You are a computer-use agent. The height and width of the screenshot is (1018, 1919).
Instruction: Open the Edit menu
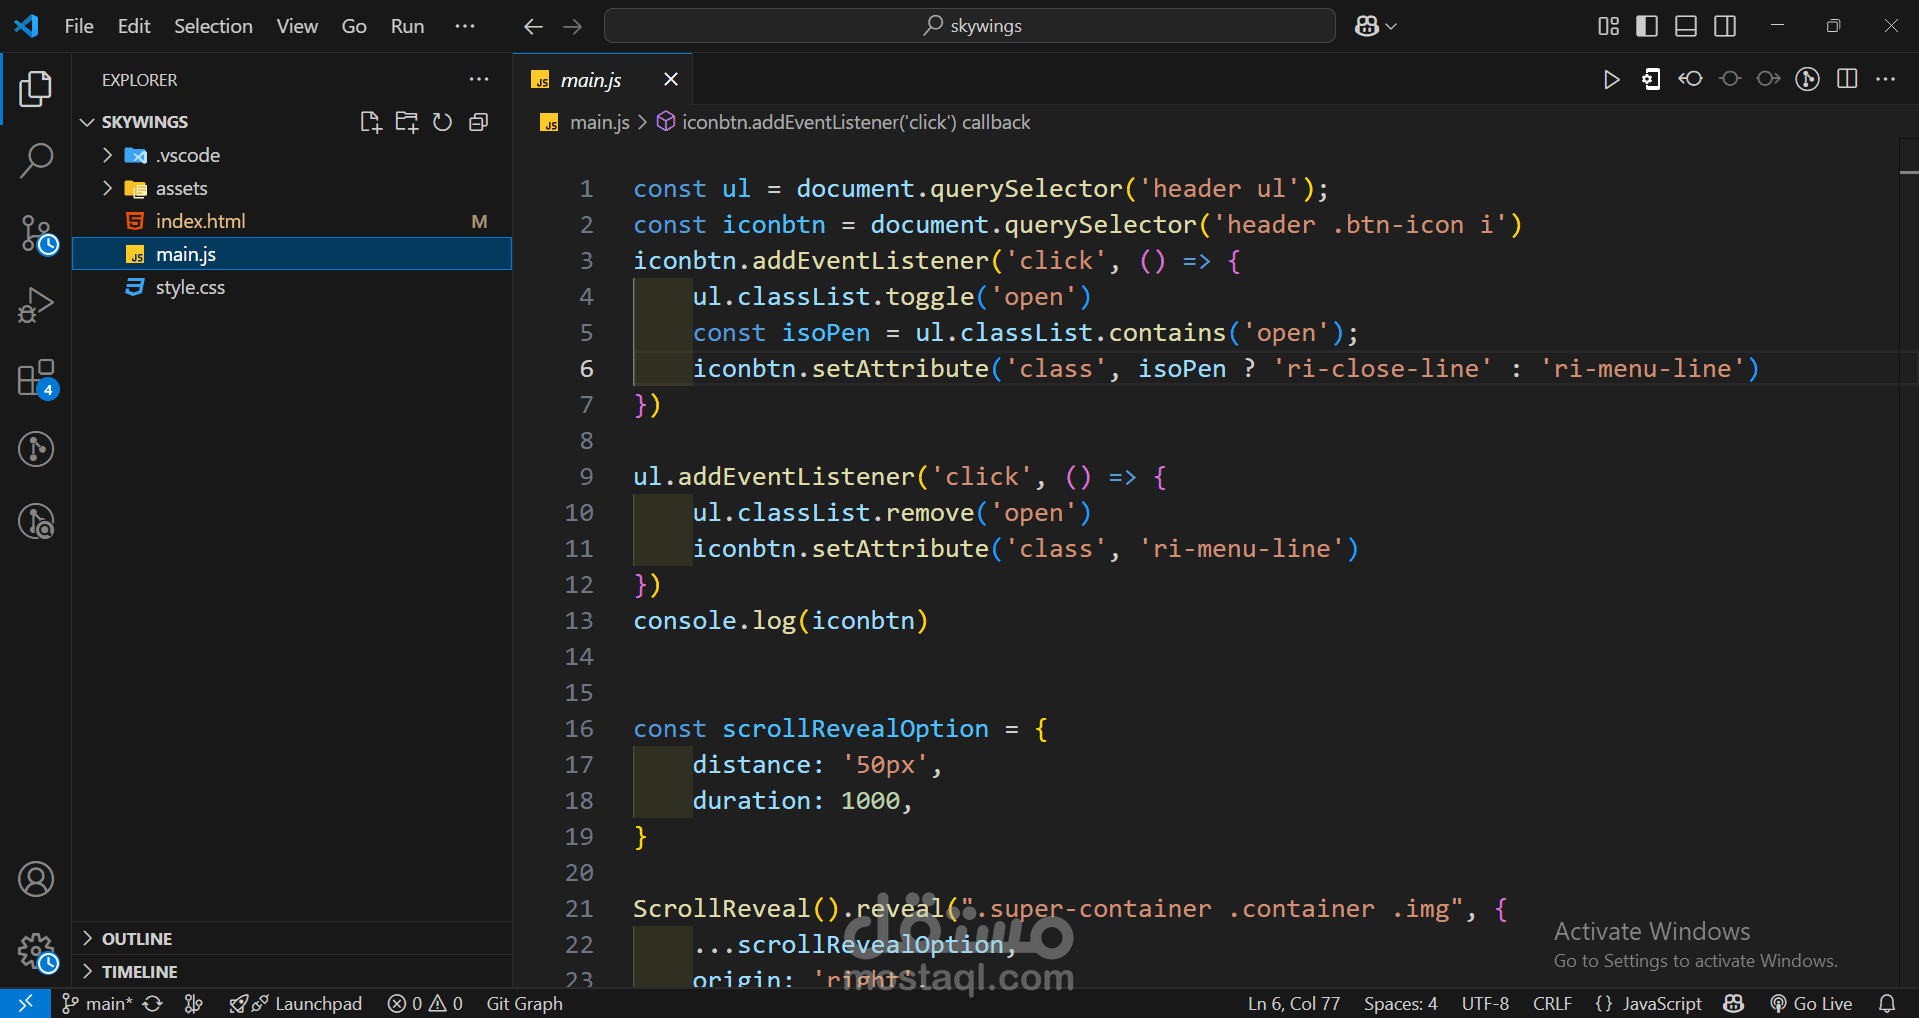pyautogui.click(x=134, y=26)
